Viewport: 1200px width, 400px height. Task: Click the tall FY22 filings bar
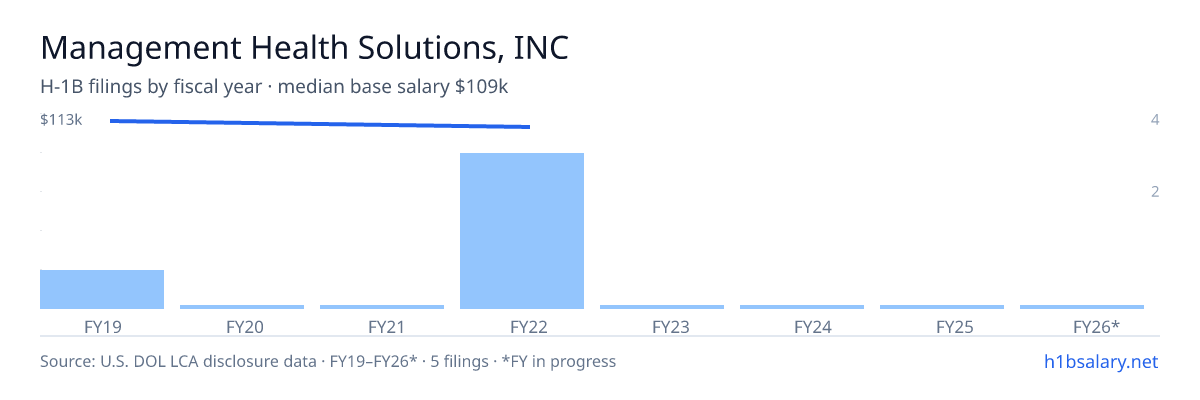(x=522, y=231)
